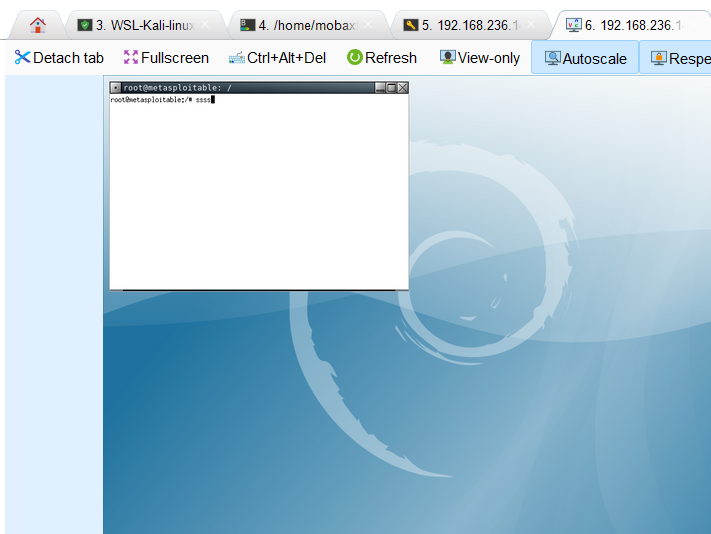This screenshot has width=711, height=534.
Task: Close the root@metasploitable terminal window
Action: pos(403,87)
